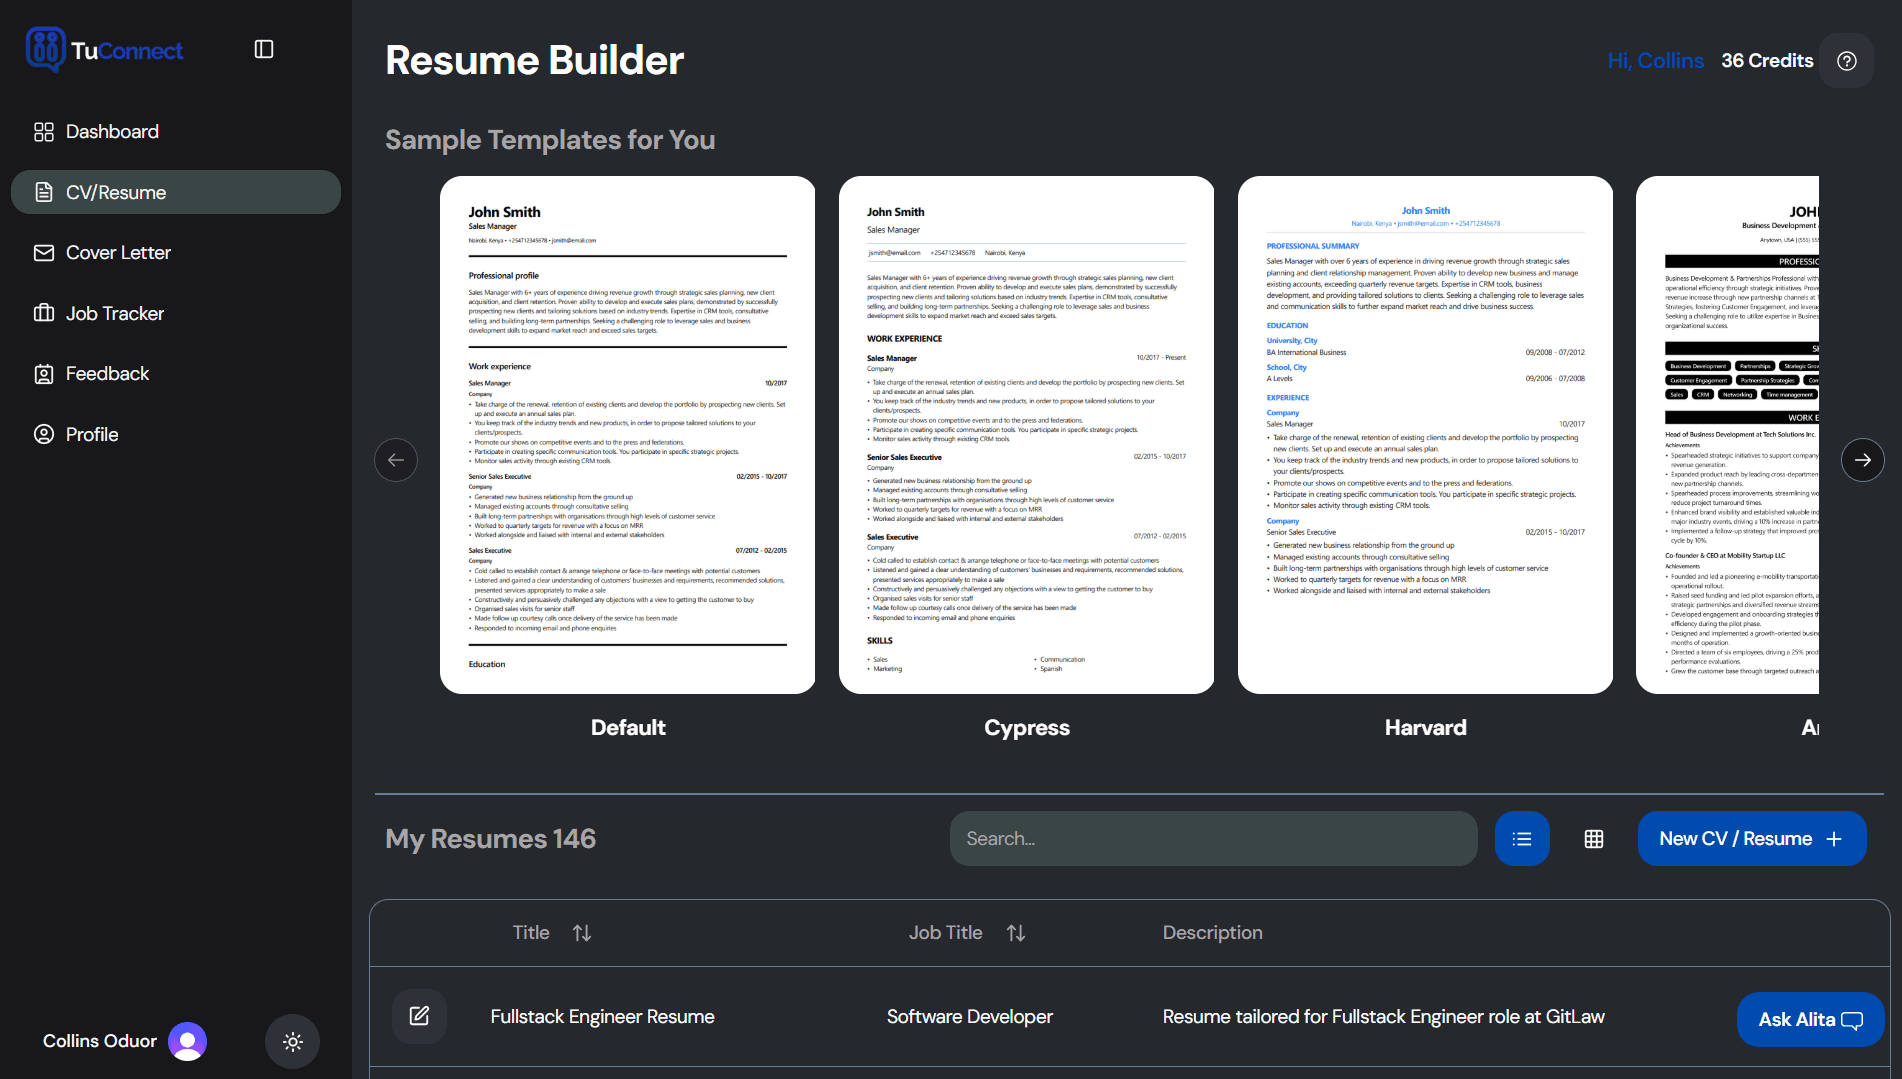Click Collins Oduor profile avatar
This screenshot has width=1902, height=1079.
coord(187,1041)
